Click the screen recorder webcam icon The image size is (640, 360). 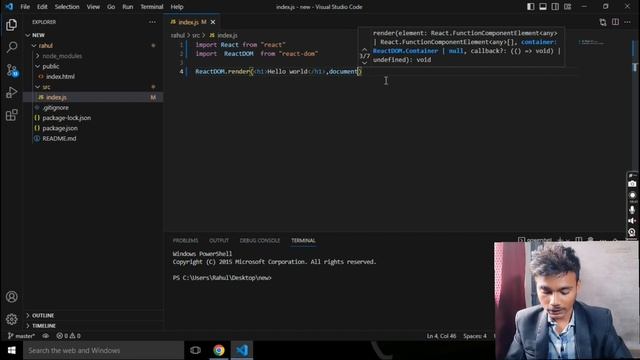(632, 232)
